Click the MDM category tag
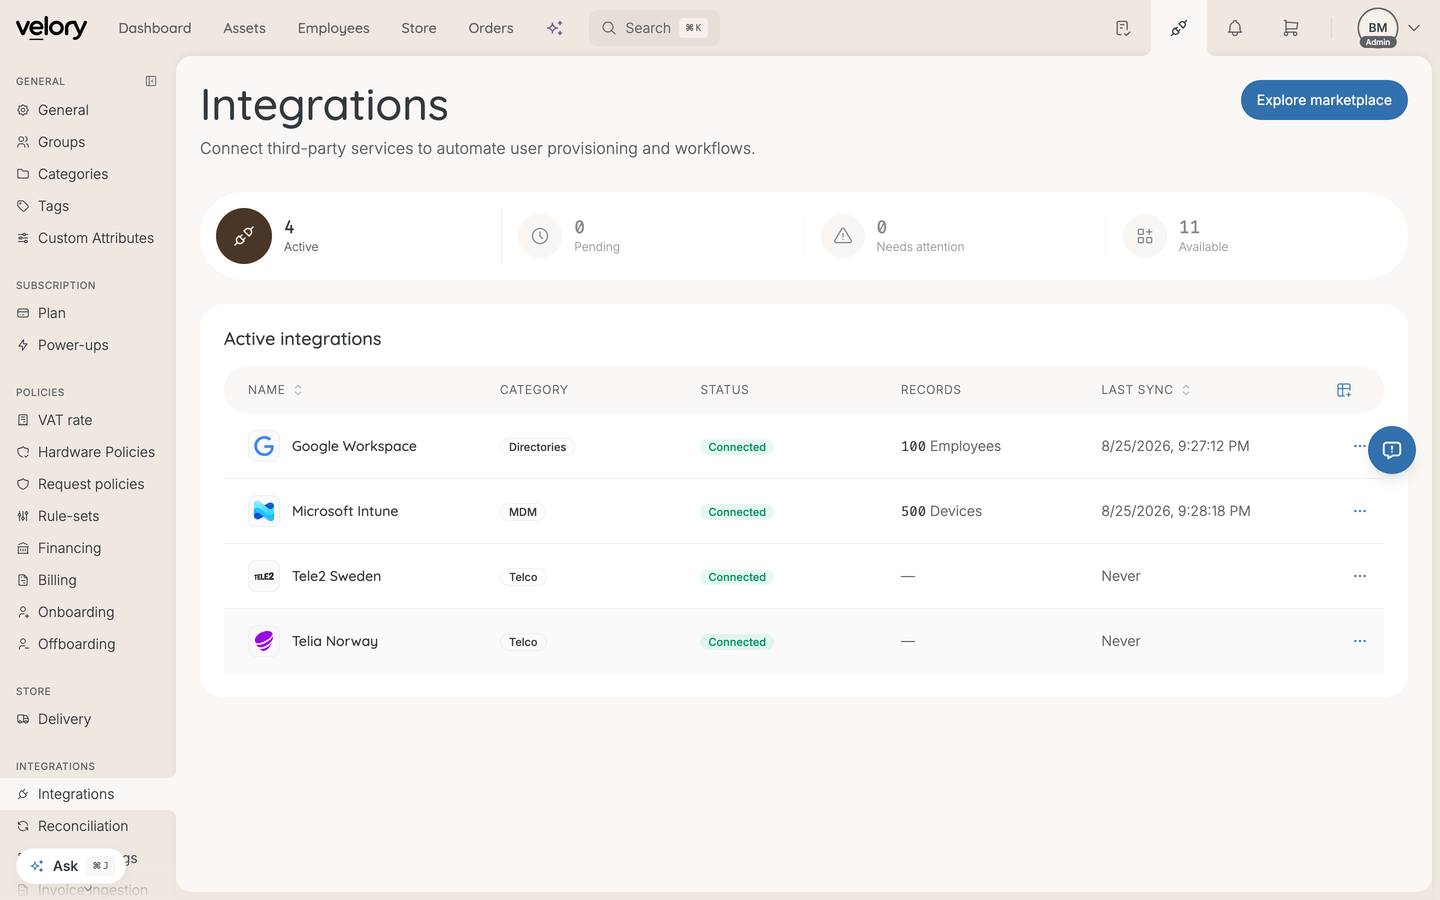Screen dimensions: 1440x900 click(x=523, y=512)
